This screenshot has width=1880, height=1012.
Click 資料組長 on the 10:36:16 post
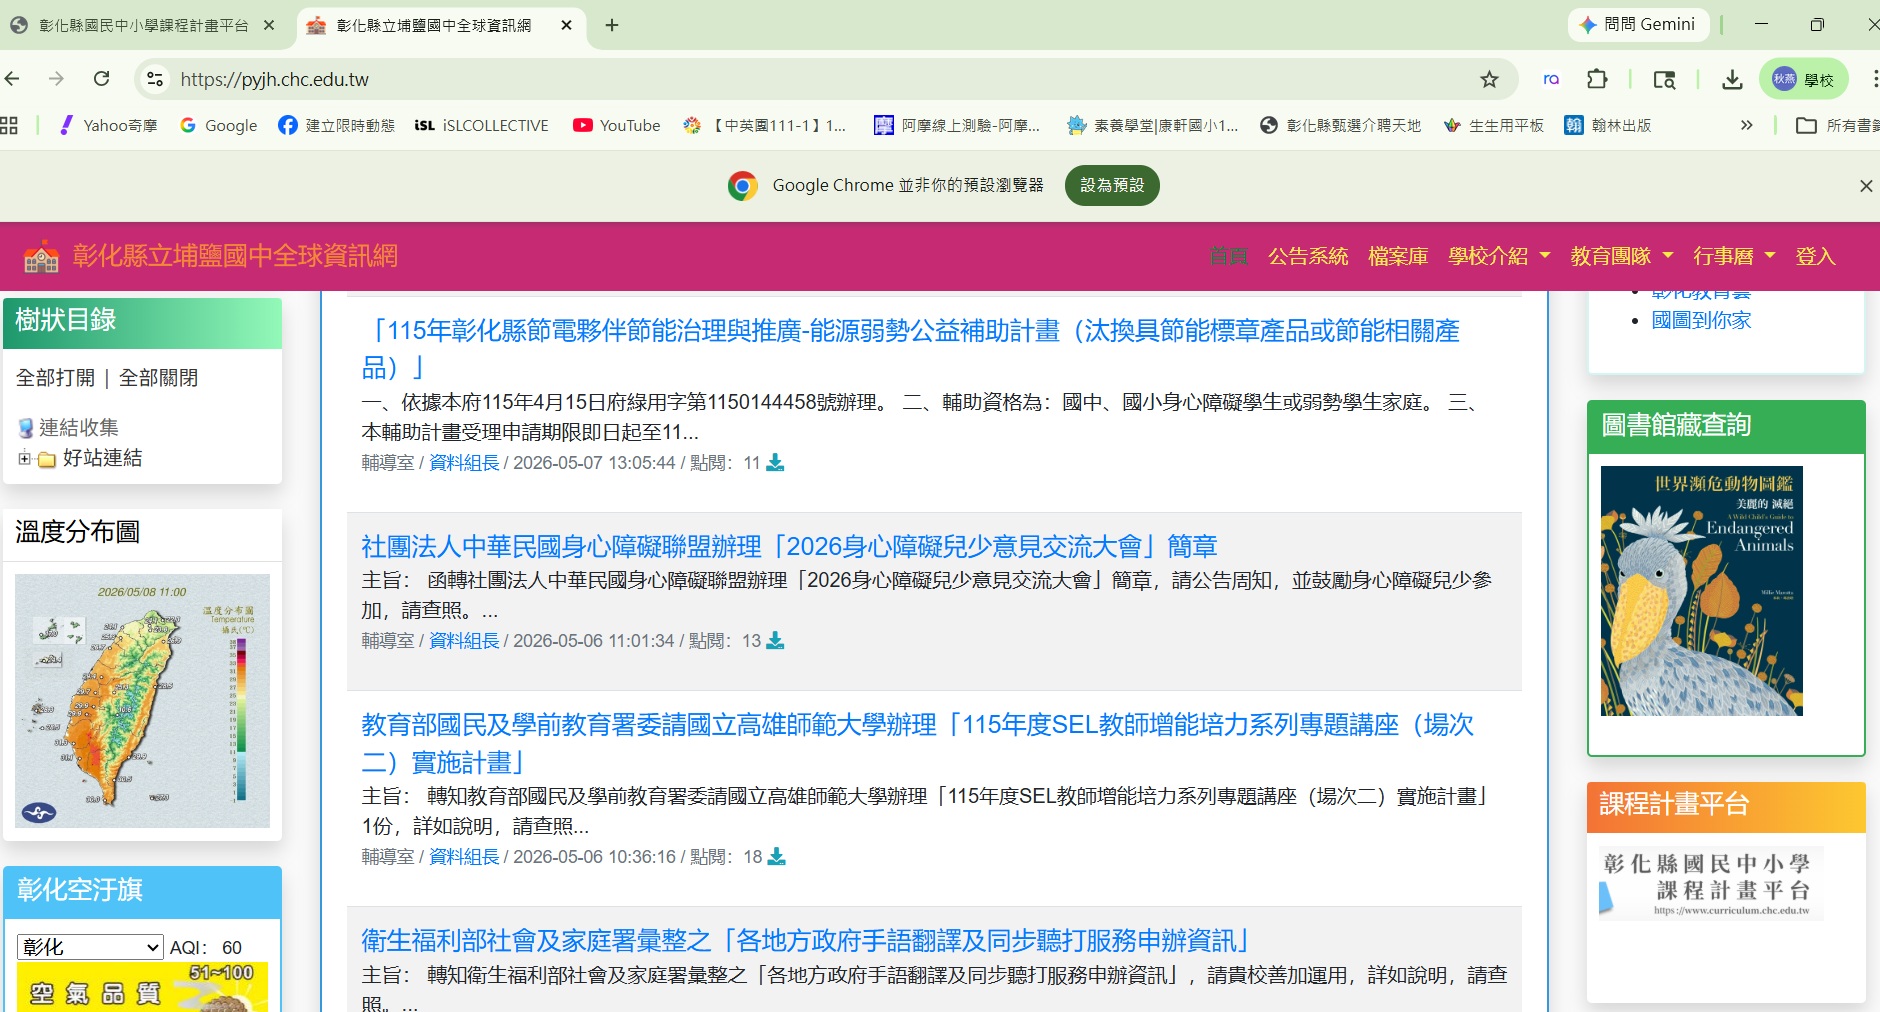[464, 857]
